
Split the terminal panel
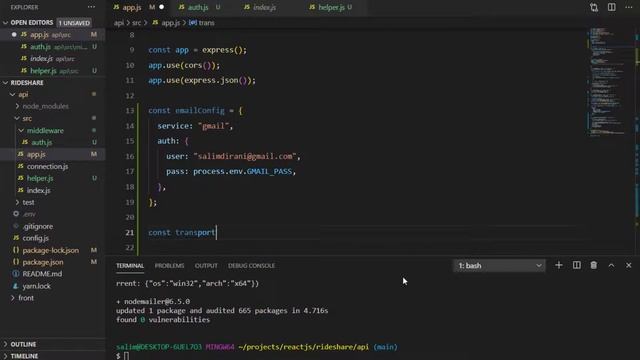576,265
